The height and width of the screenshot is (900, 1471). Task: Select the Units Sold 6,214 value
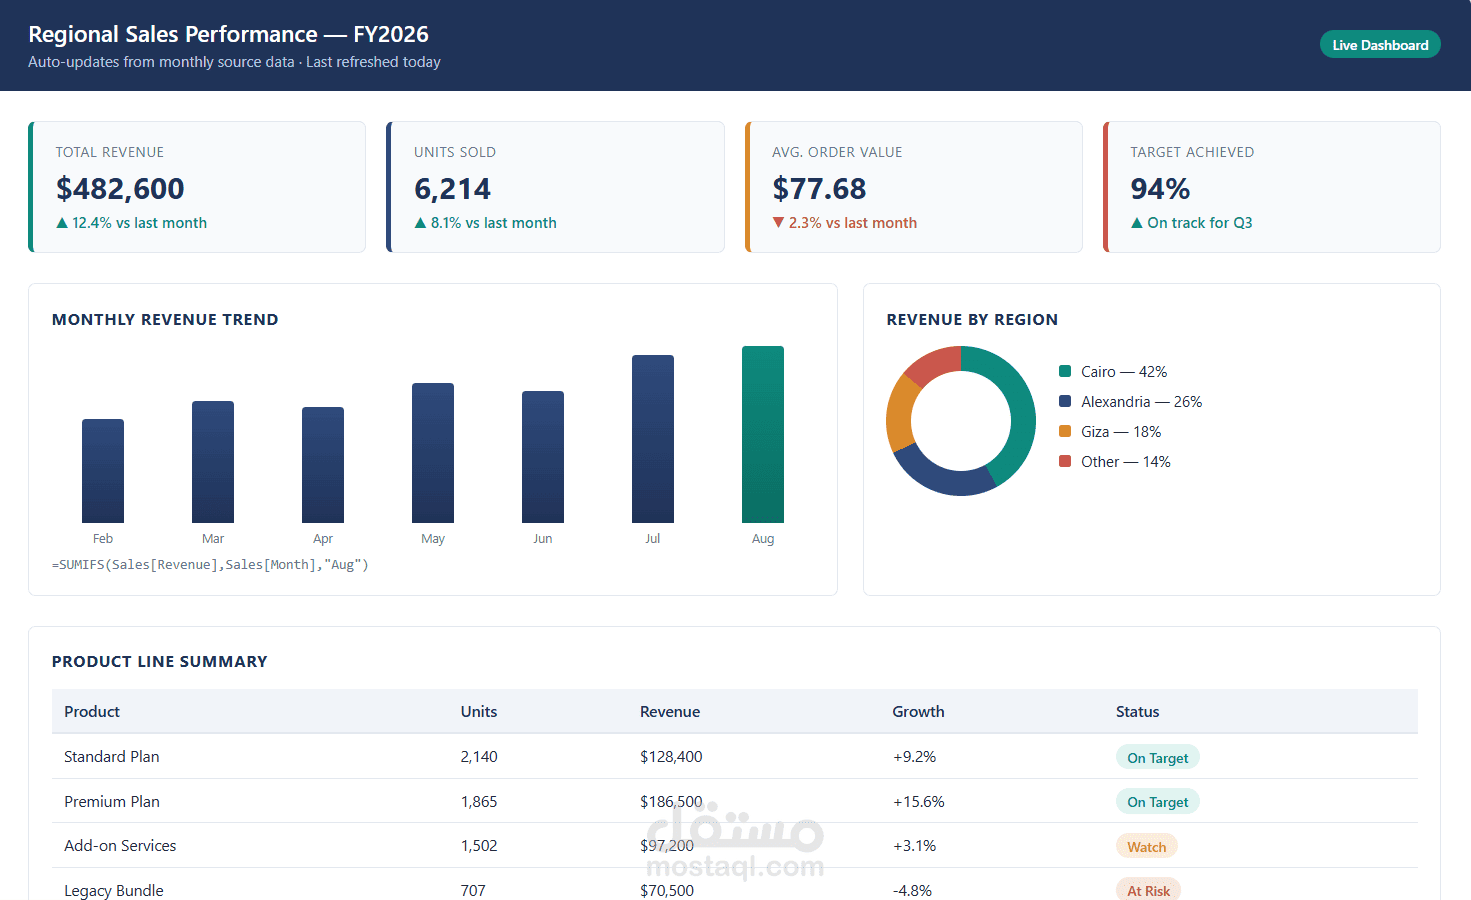tap(452, 189)
